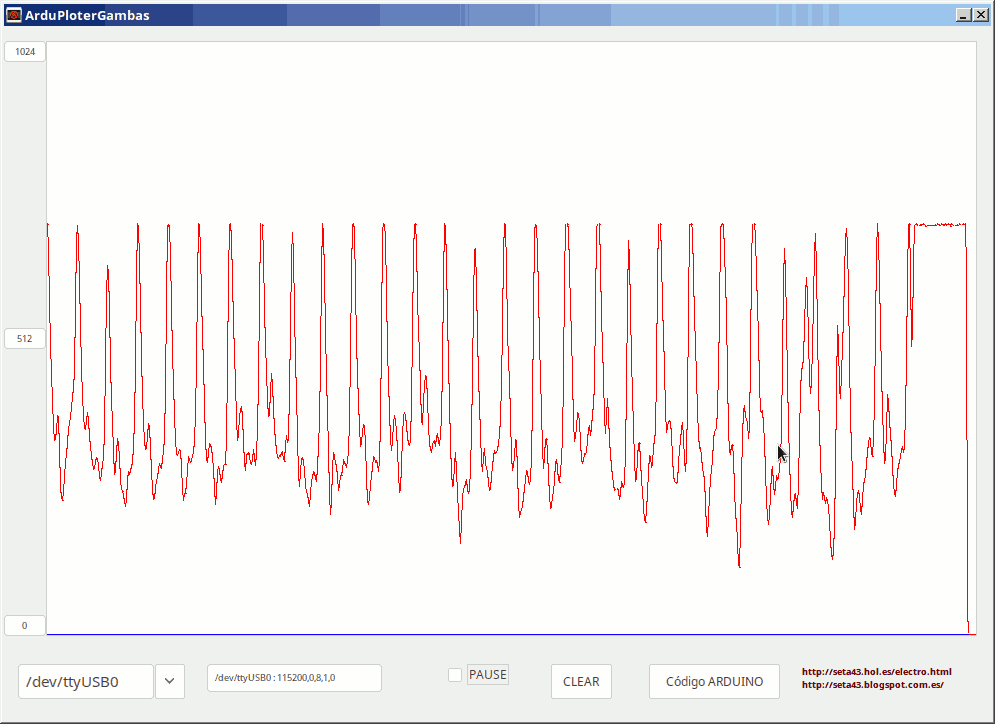This screenshot has height=724, width=995.
Task: Open the seta43.hol.es/electro.html link
Action: point(876,671)
